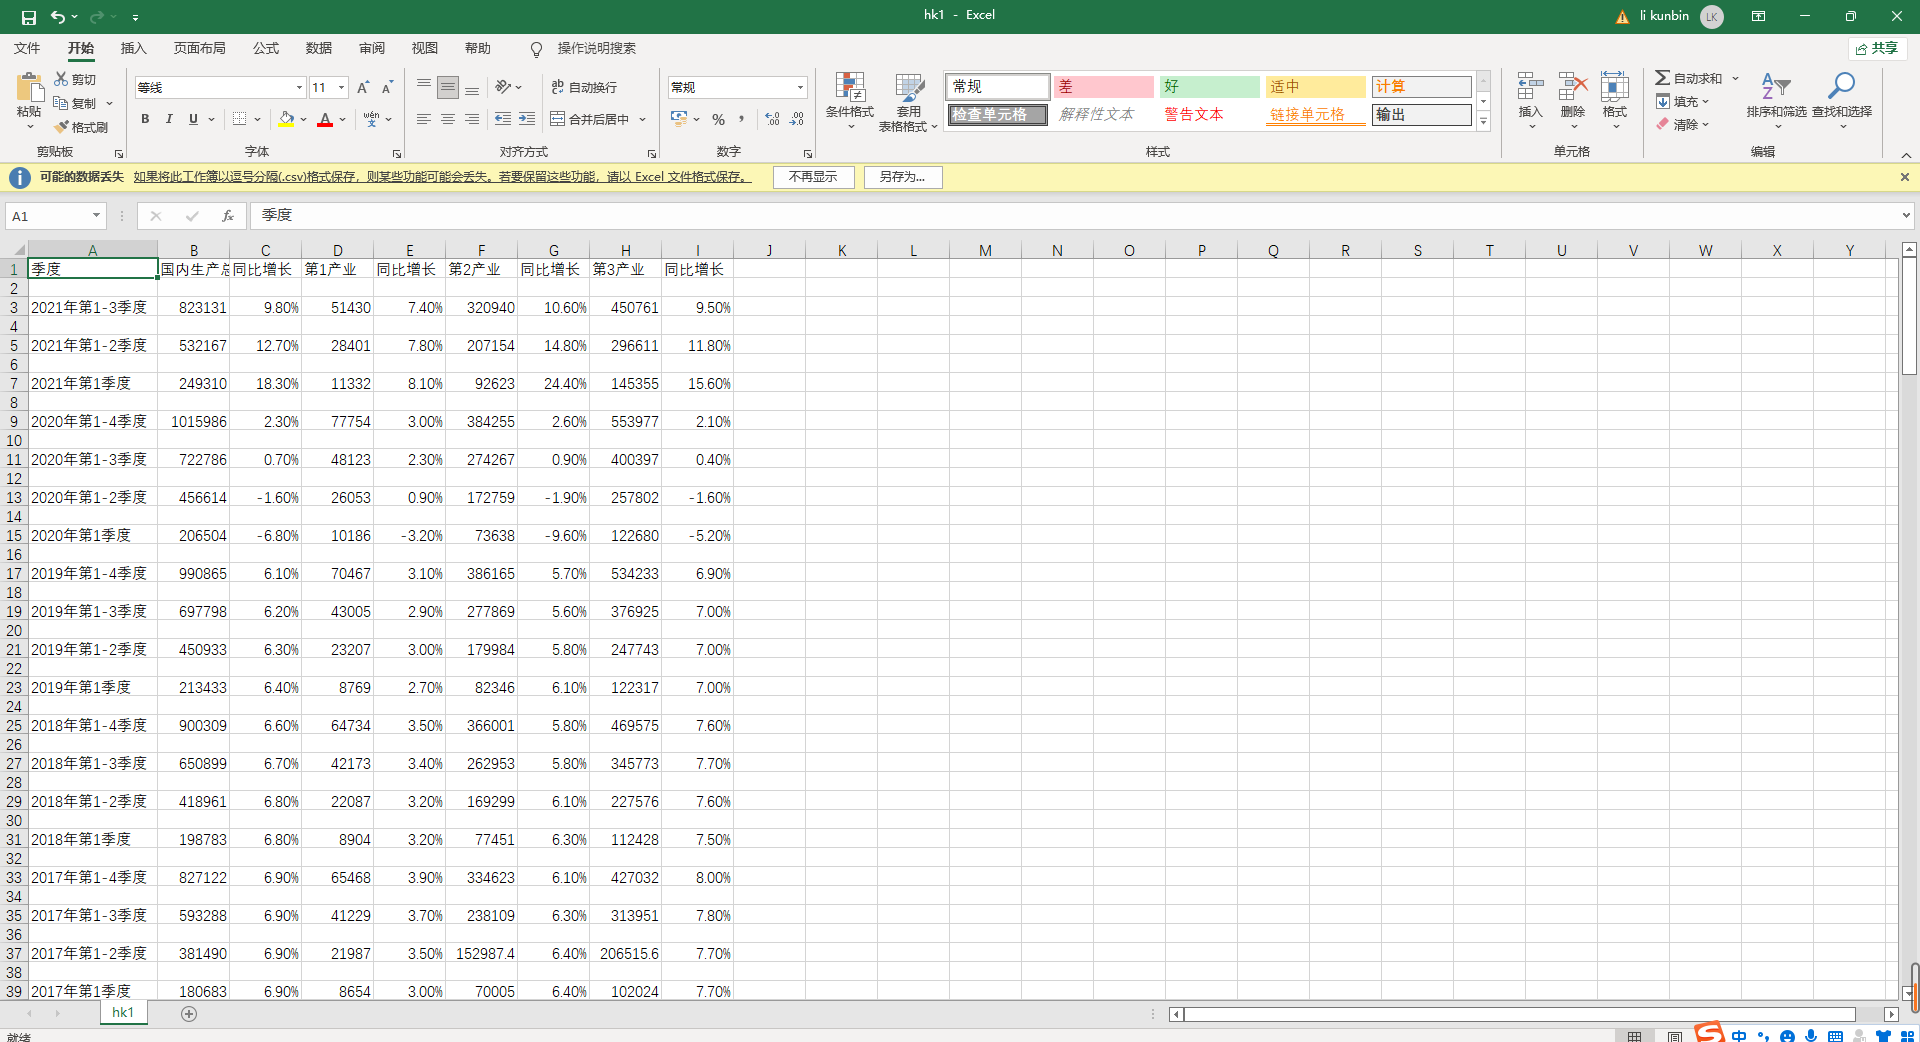This screenshot has height=1042, width=1920.
Task: Click the Insert cells icon
Action: coord(1530,87)
